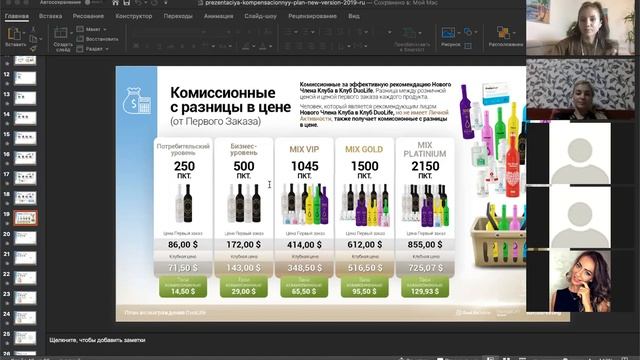The width and height of the screenshot is (640, 360).
Task: Click the bottom participant photo with dark-haired woman
Action: point(580,281)
